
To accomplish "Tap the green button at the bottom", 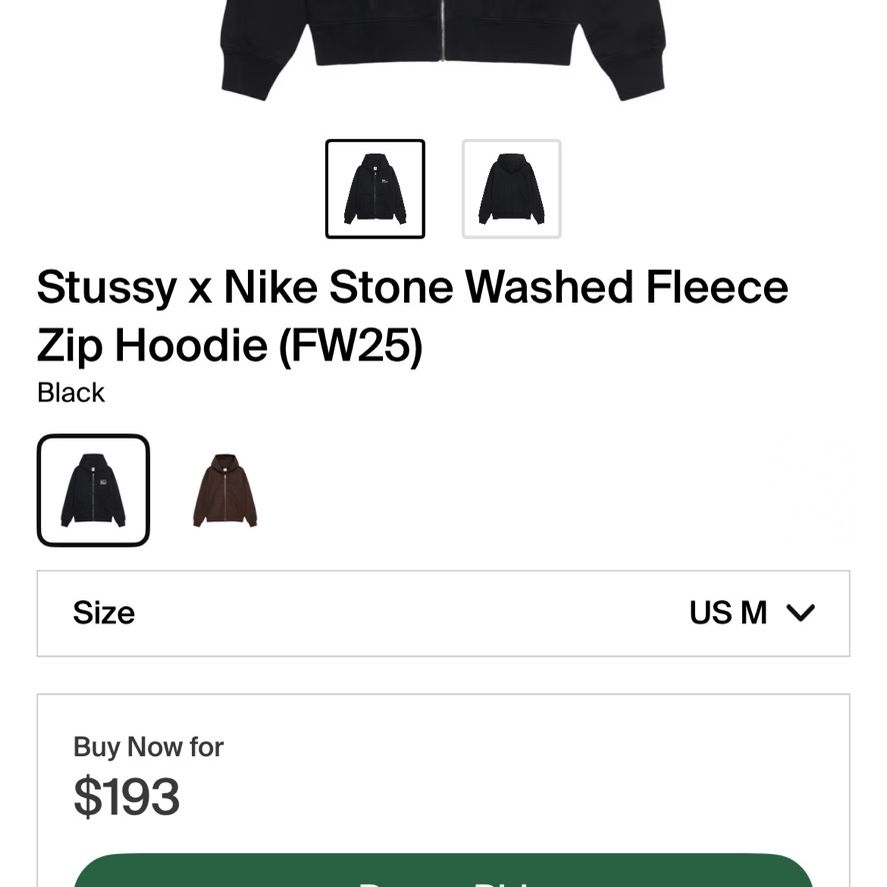I will tap(444, 870).
